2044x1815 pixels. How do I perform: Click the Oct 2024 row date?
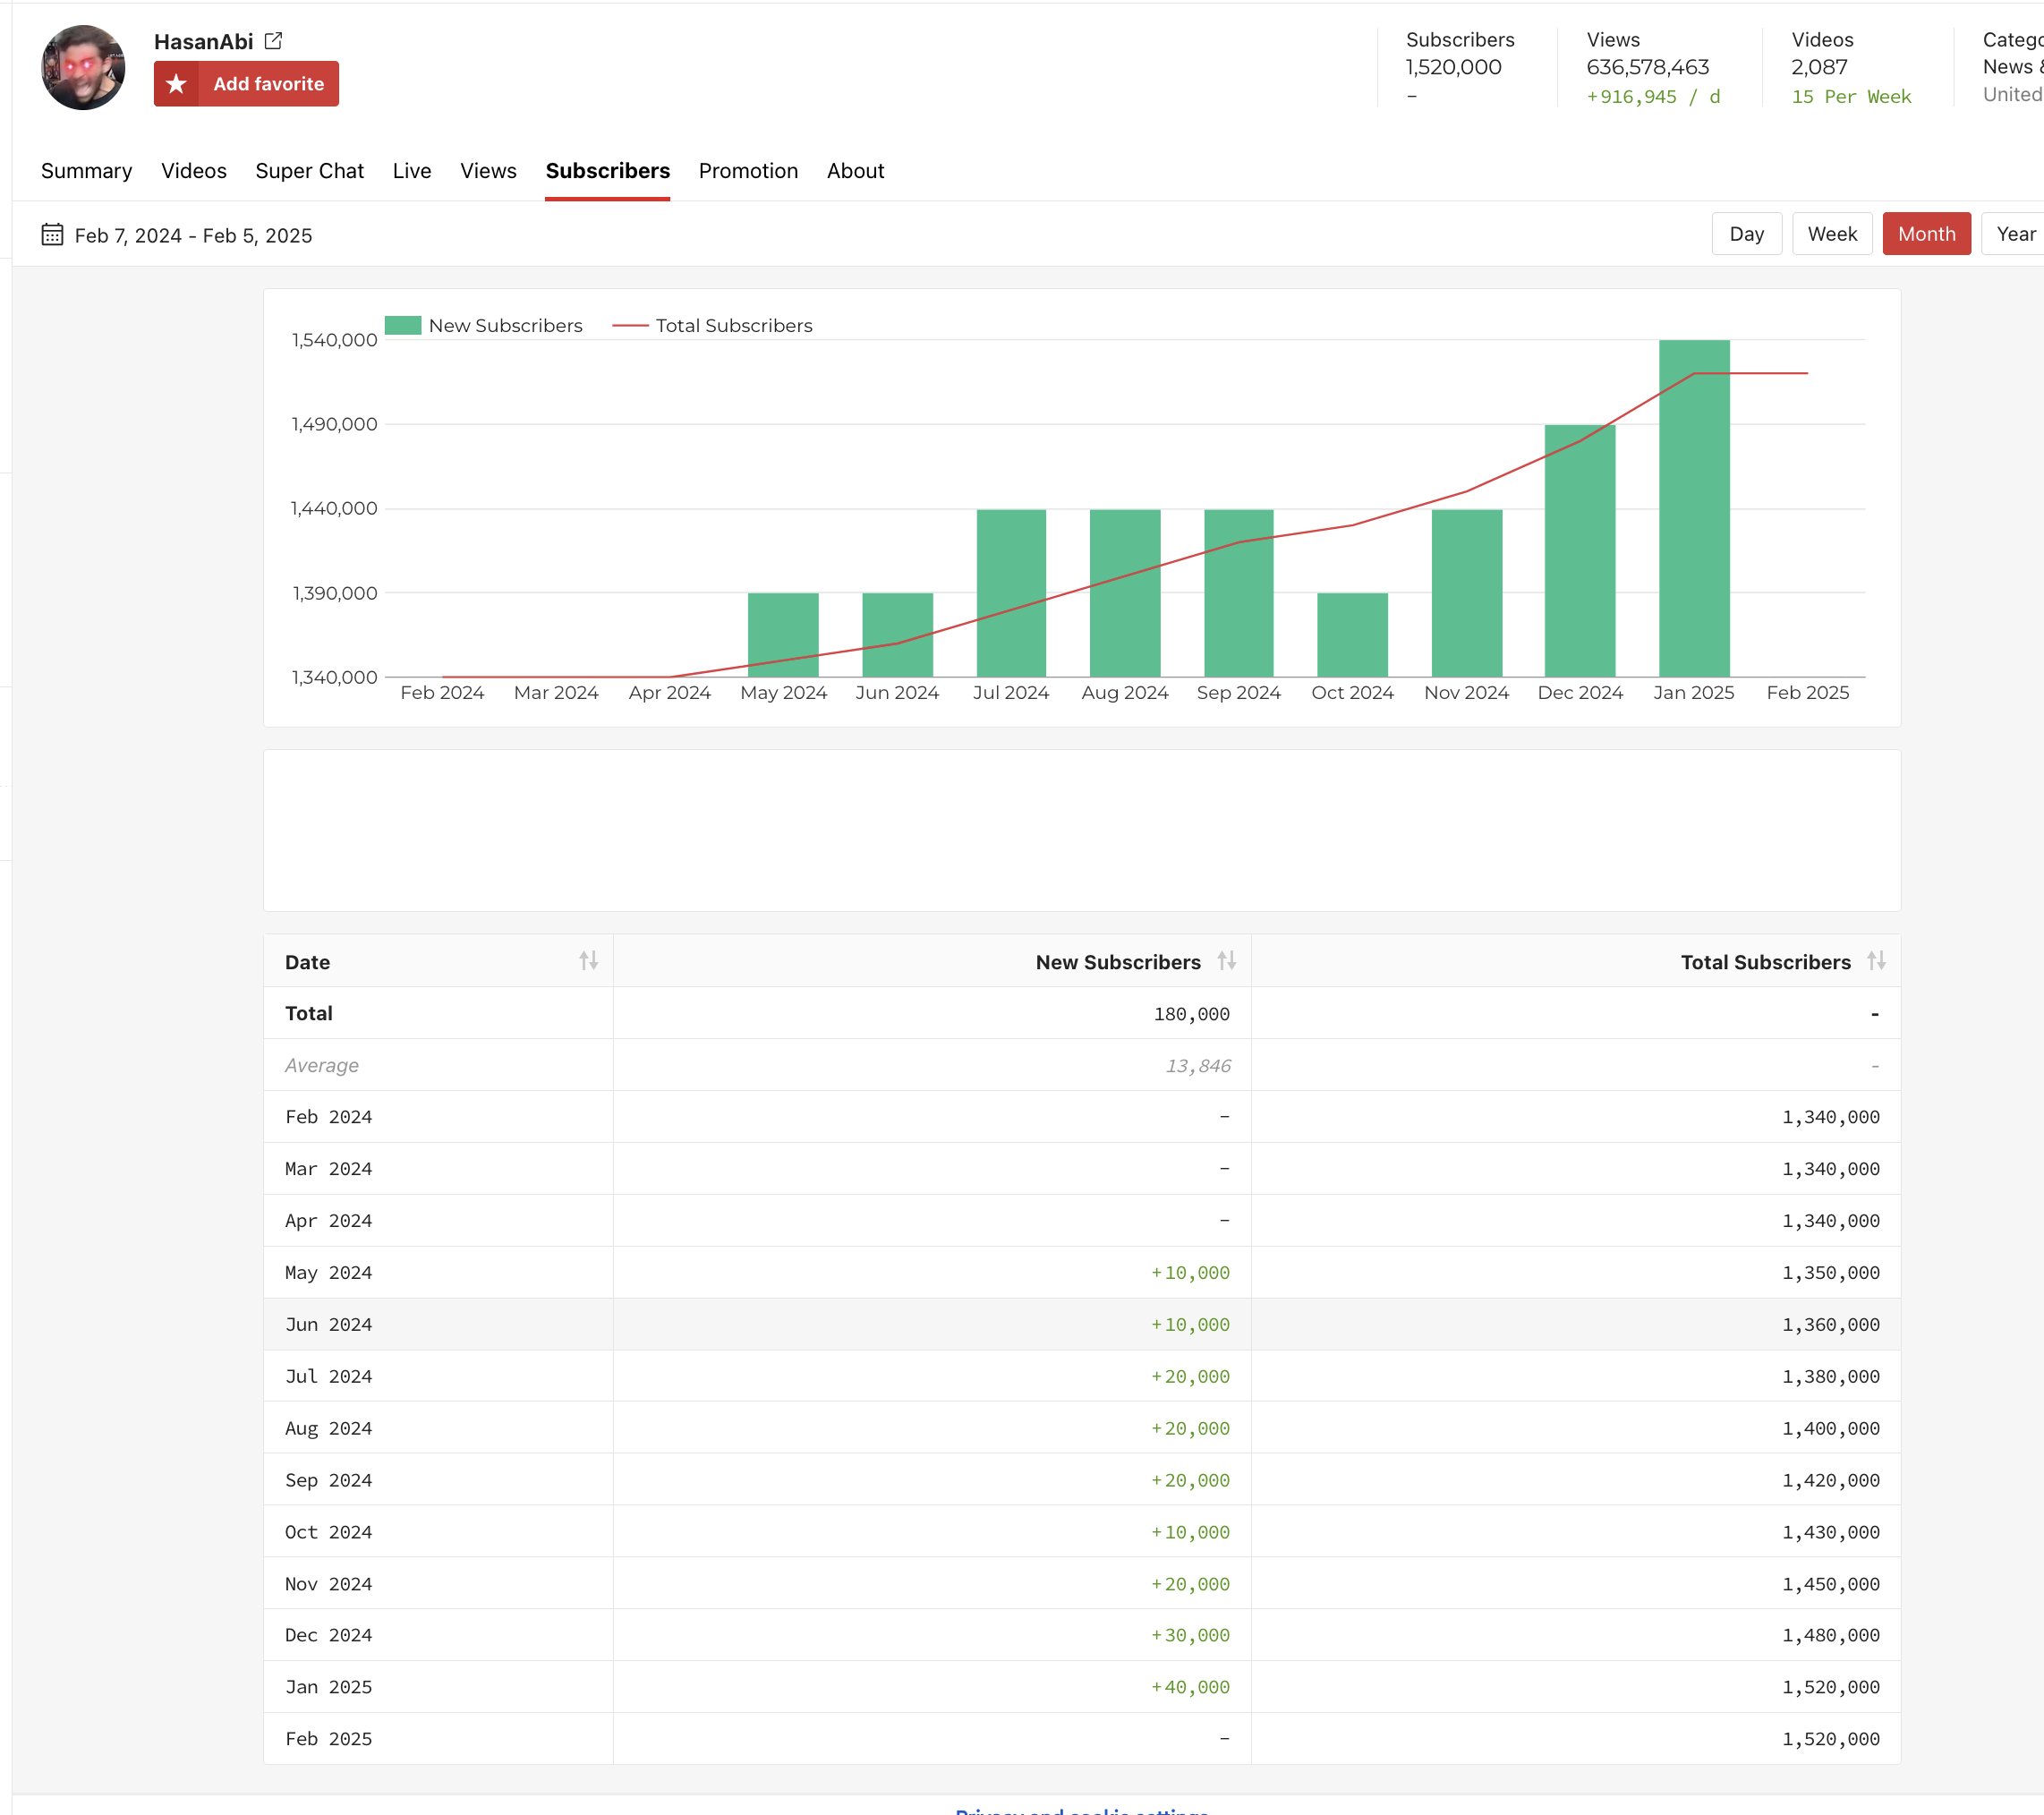(329, 1532)
